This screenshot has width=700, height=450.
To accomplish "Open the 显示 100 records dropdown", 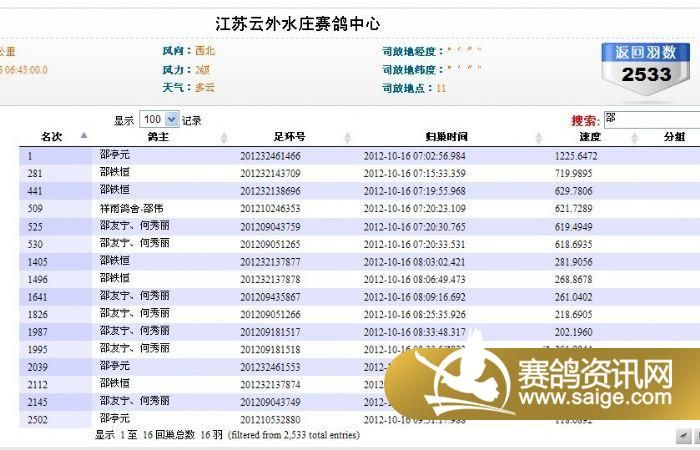I will coord(159,119).
